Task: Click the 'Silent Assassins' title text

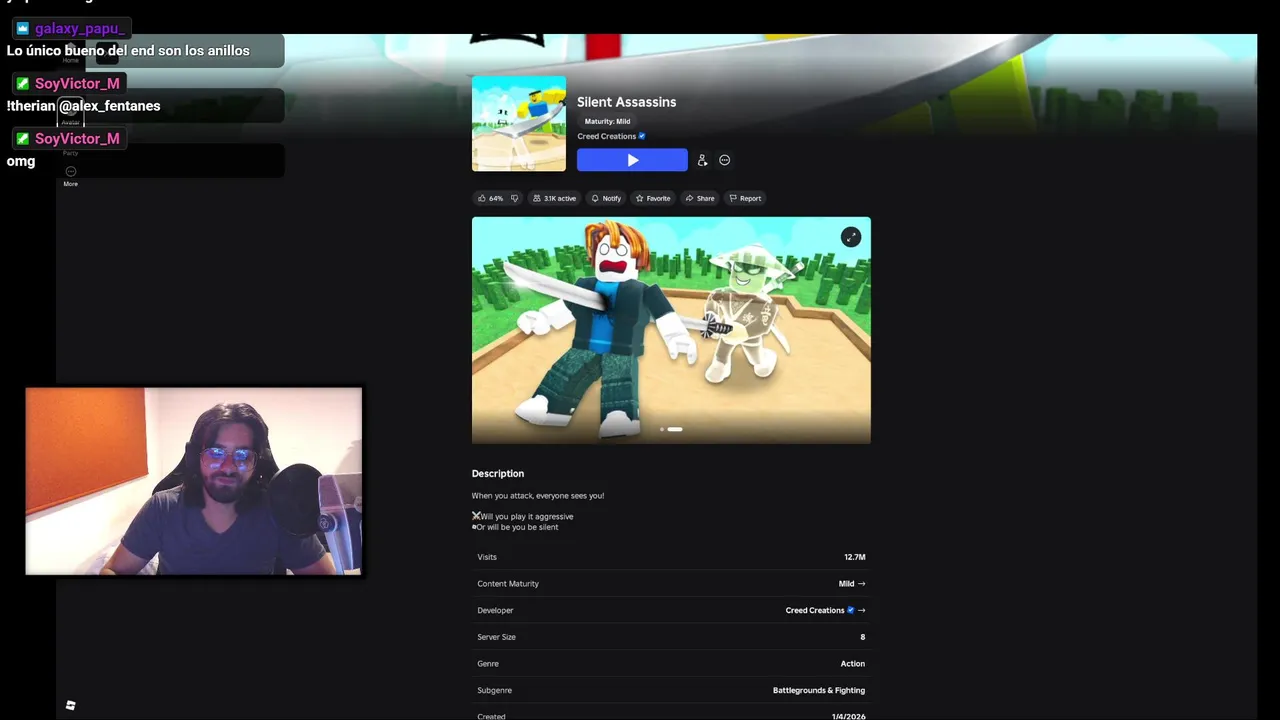Action: click(626, 102)
